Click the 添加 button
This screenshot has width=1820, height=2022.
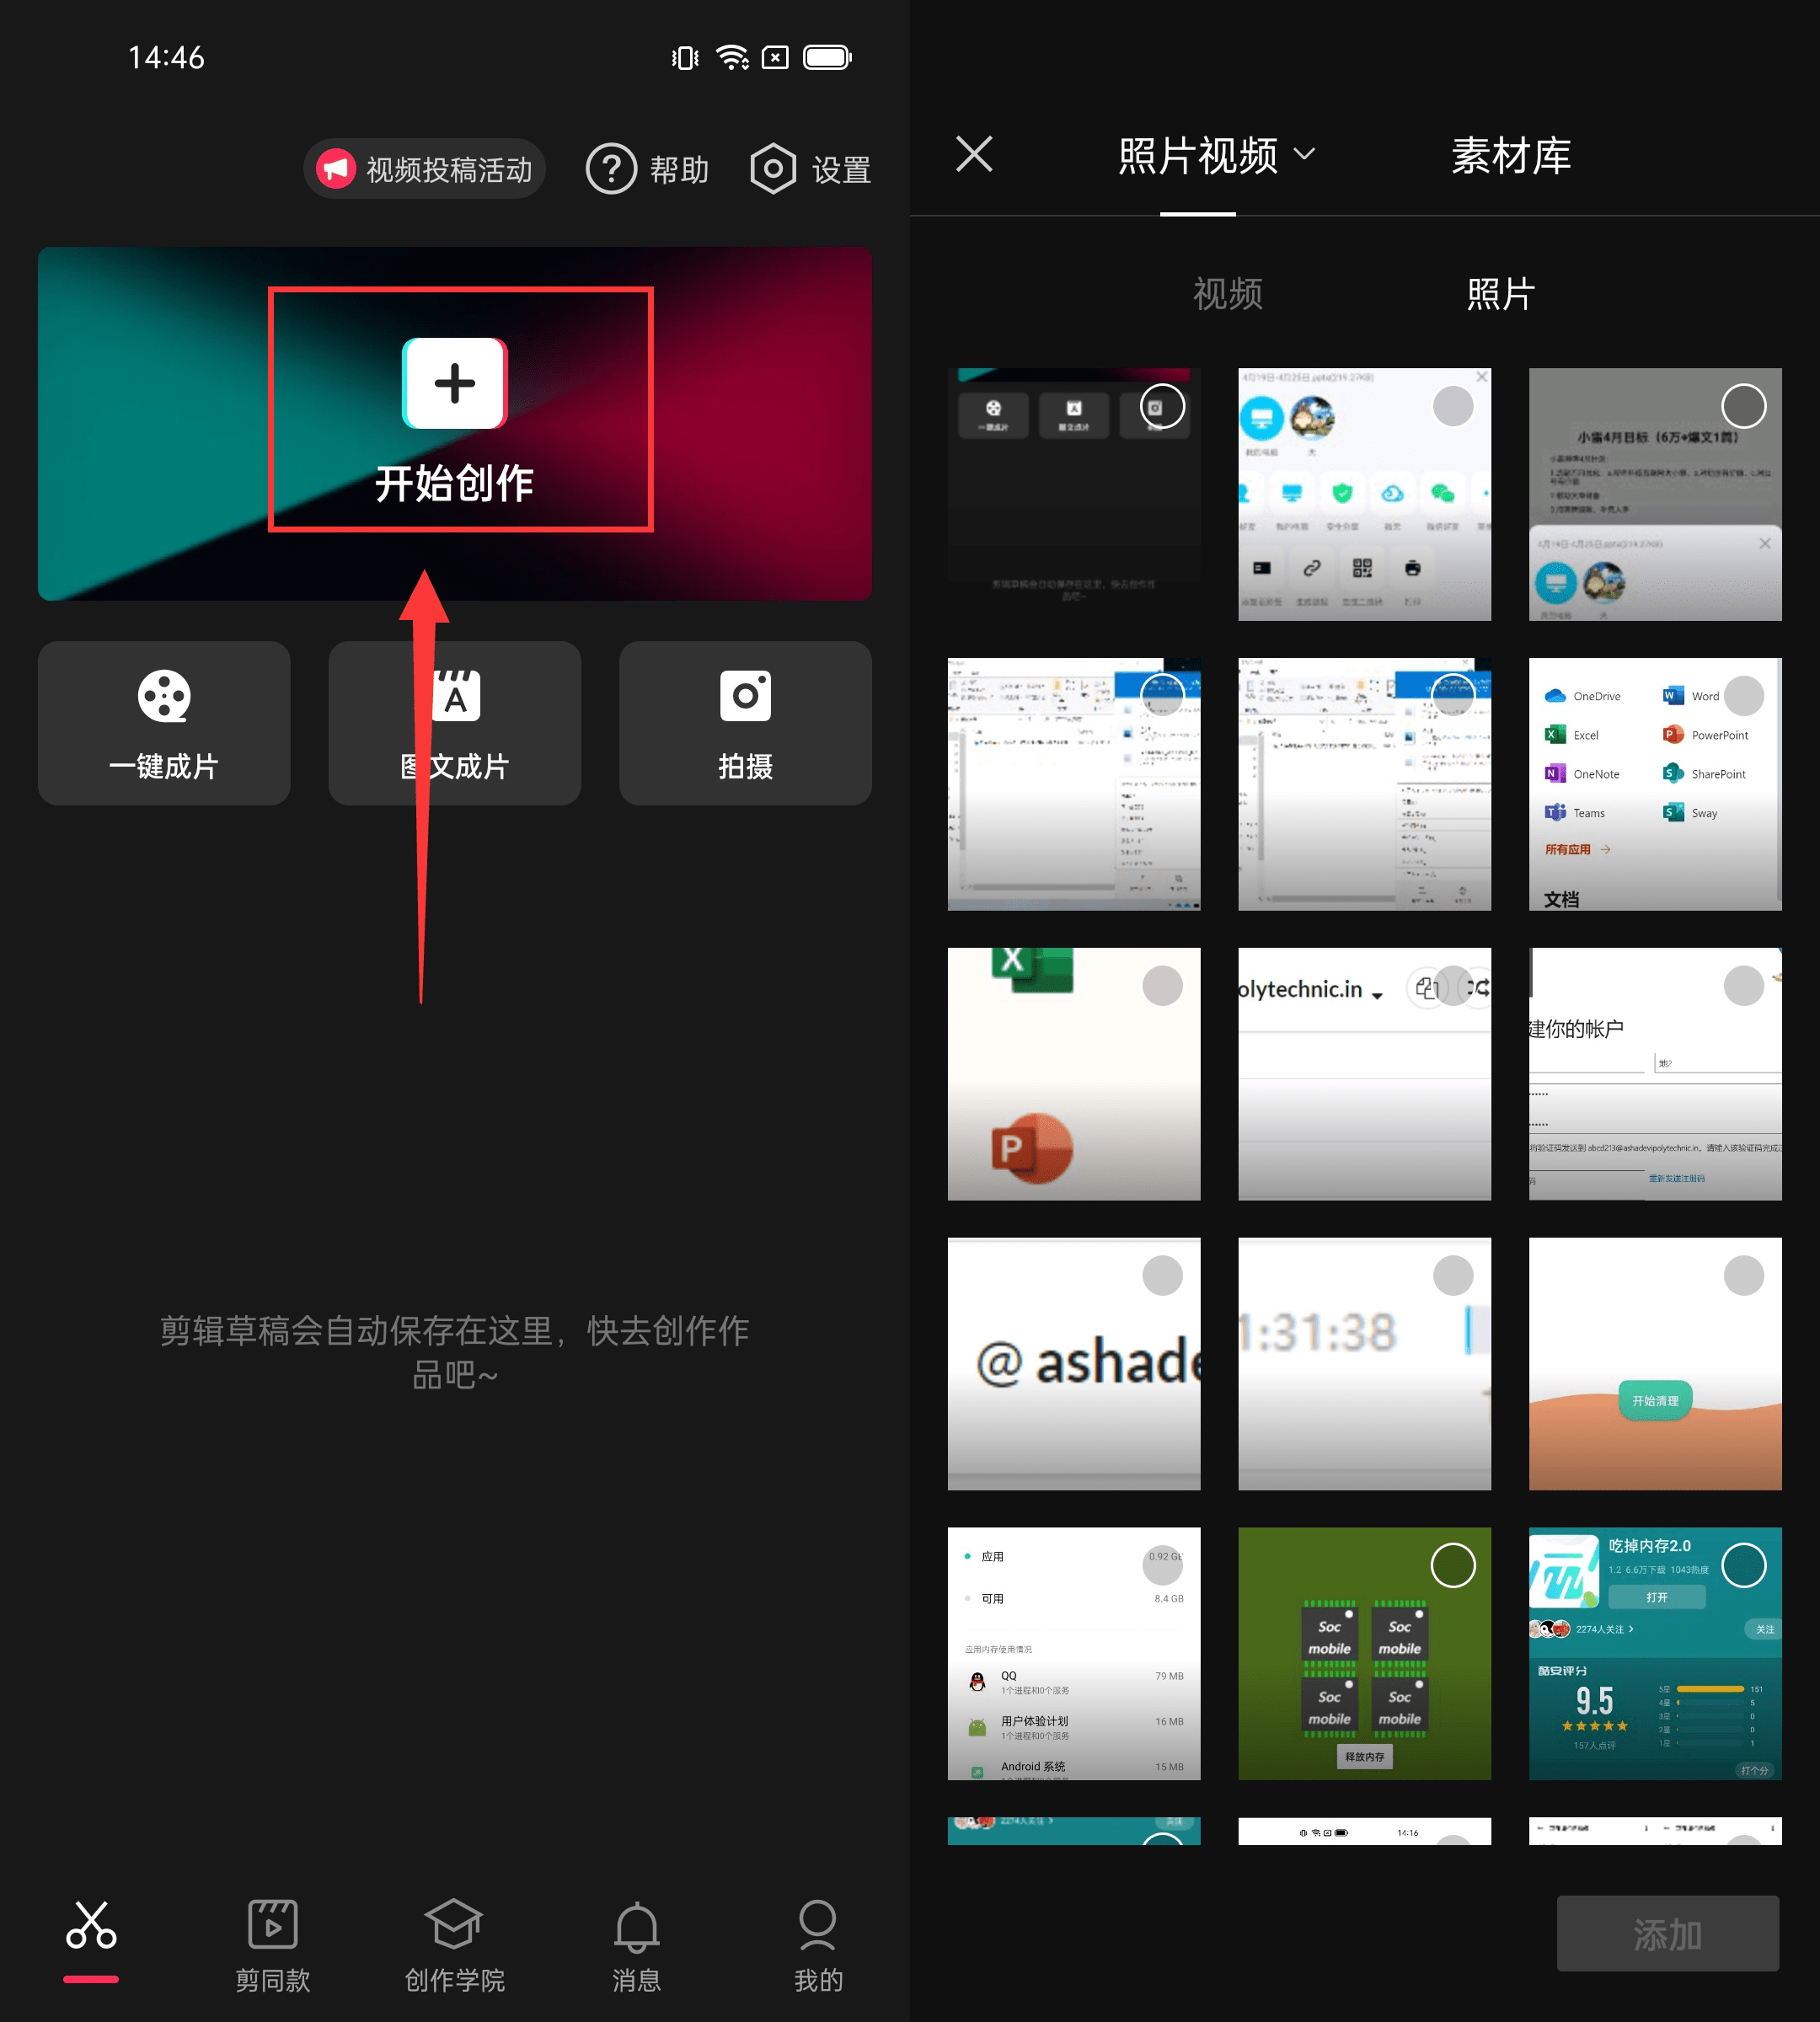1667,1934
